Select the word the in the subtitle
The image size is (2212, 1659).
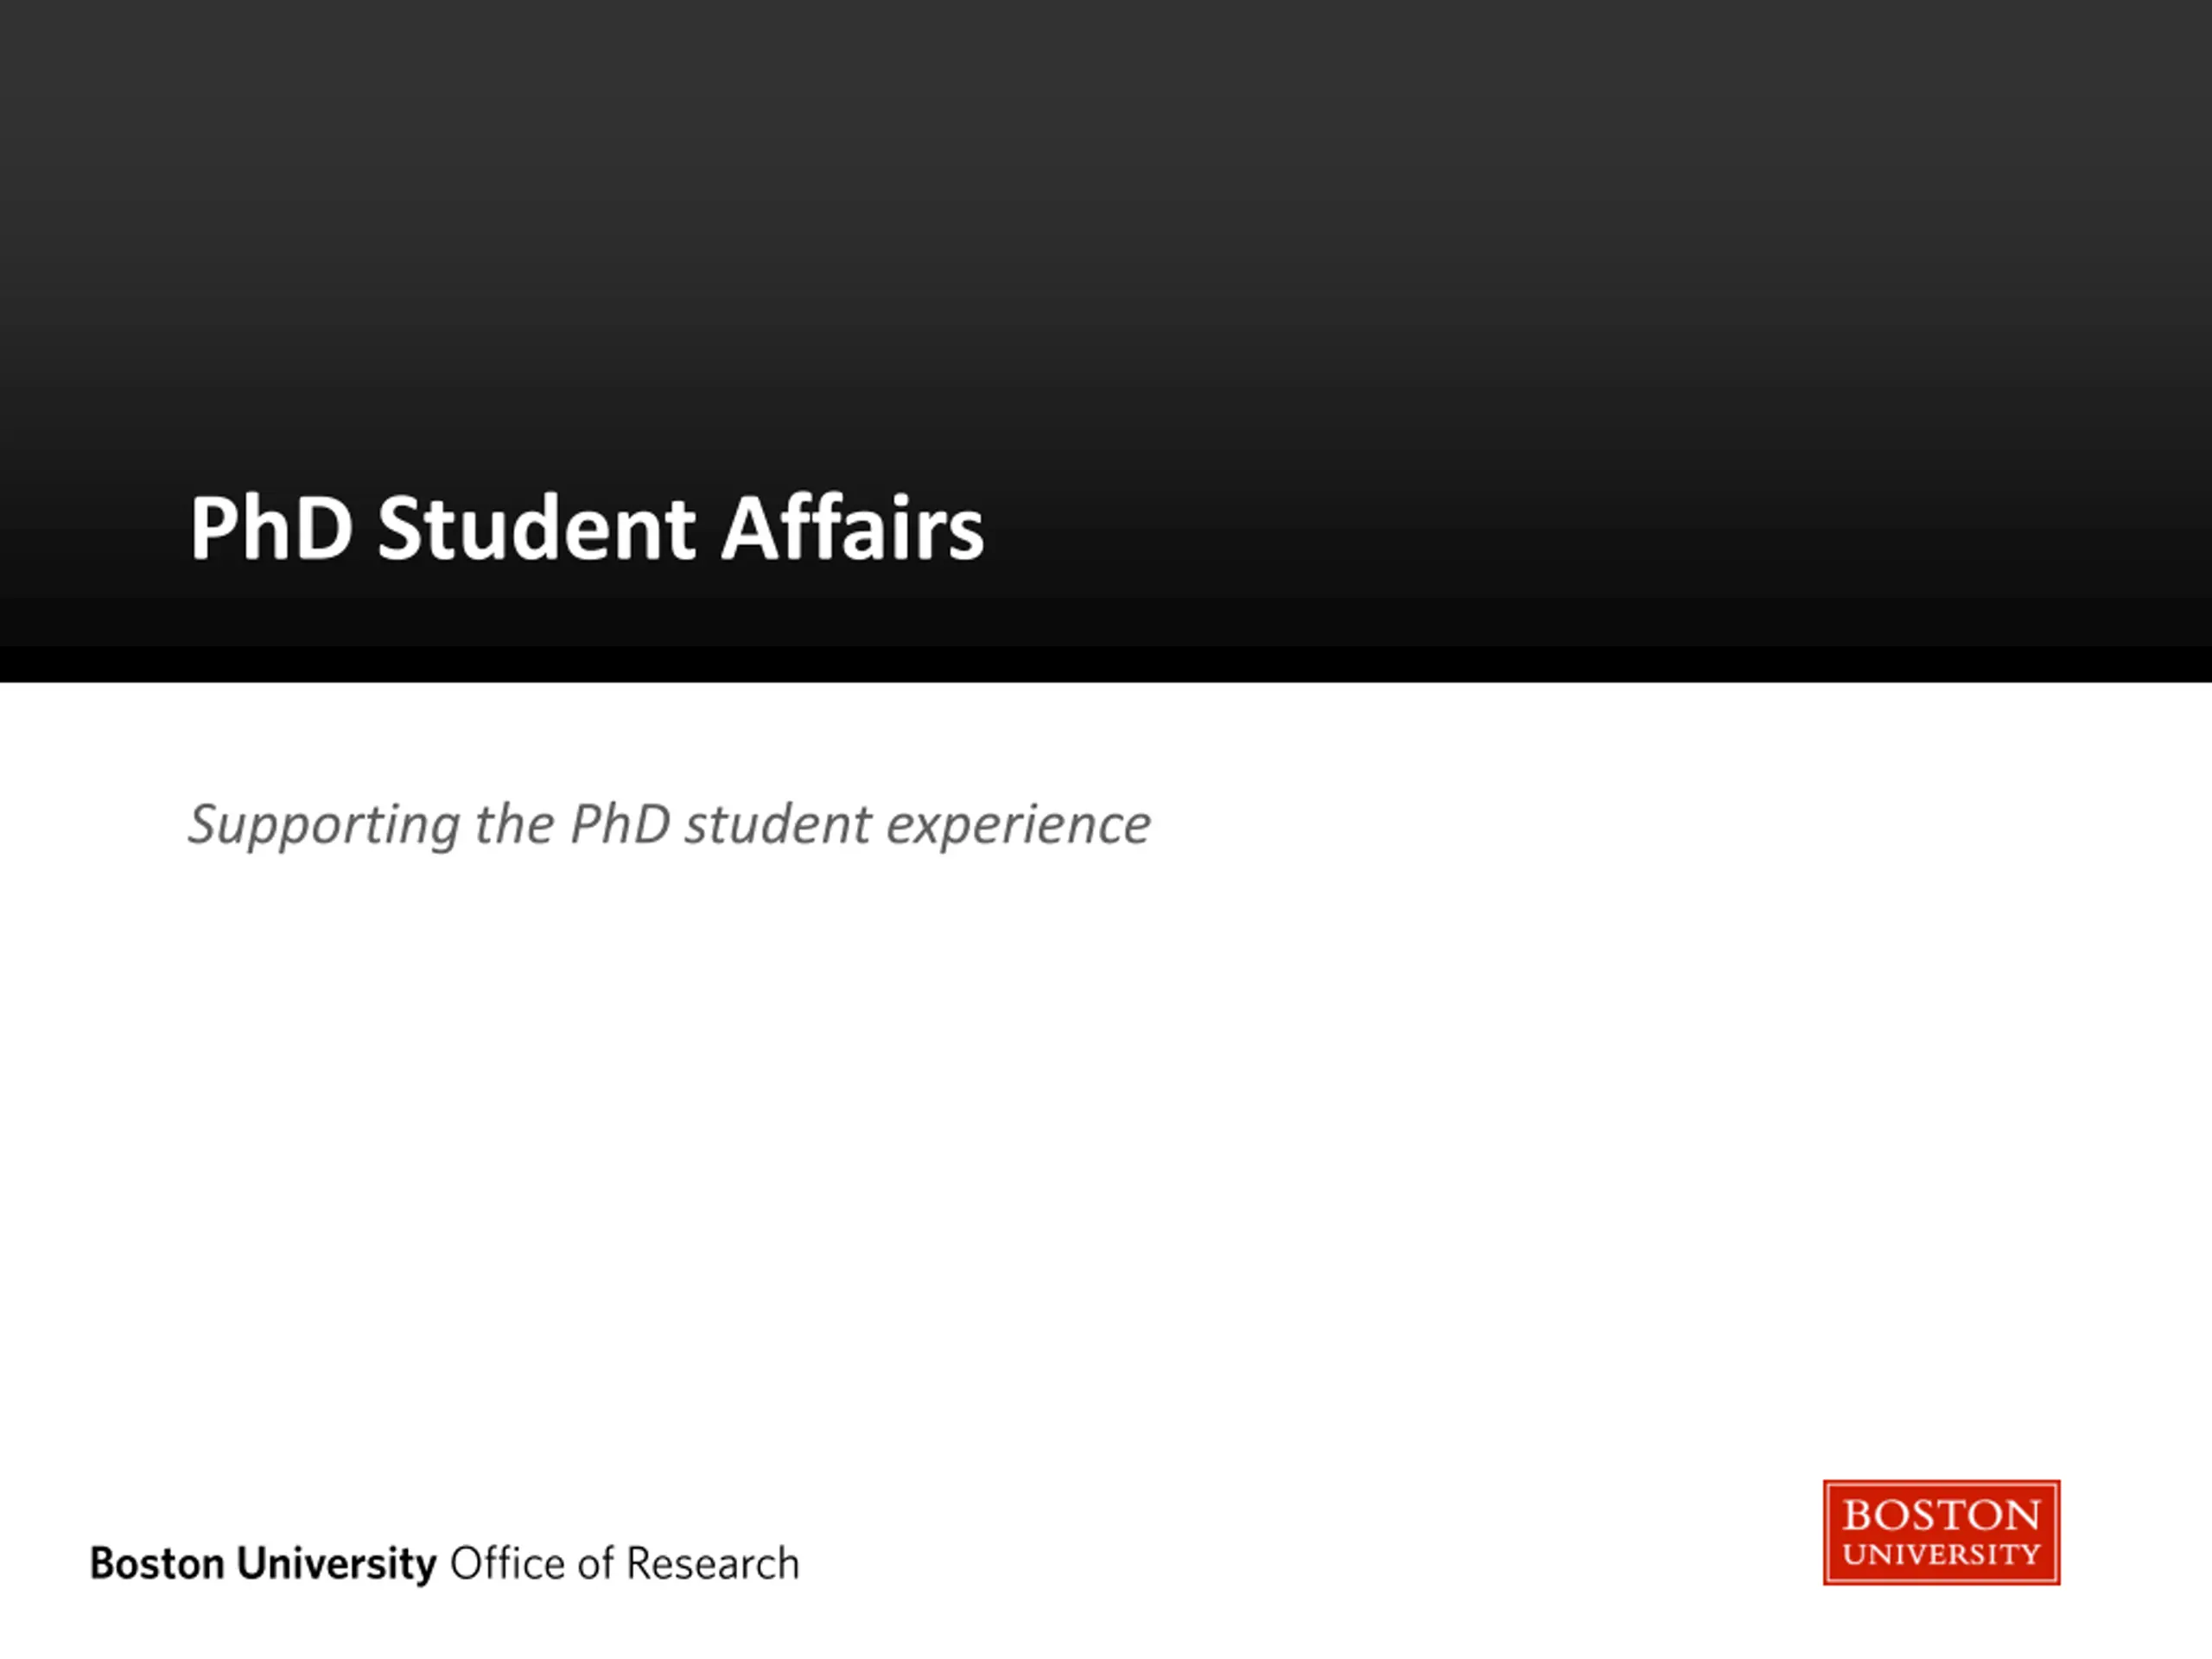click(514, 825)
